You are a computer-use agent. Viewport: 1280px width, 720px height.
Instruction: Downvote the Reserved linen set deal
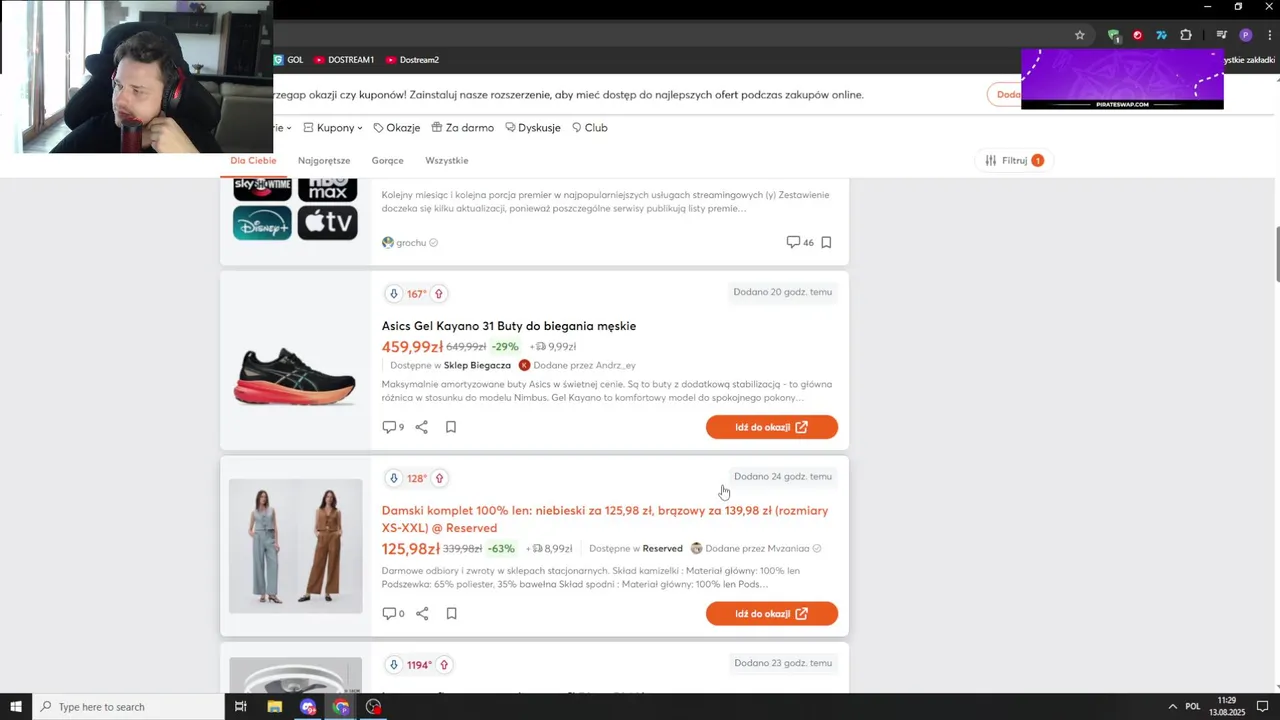pos(394,478)
